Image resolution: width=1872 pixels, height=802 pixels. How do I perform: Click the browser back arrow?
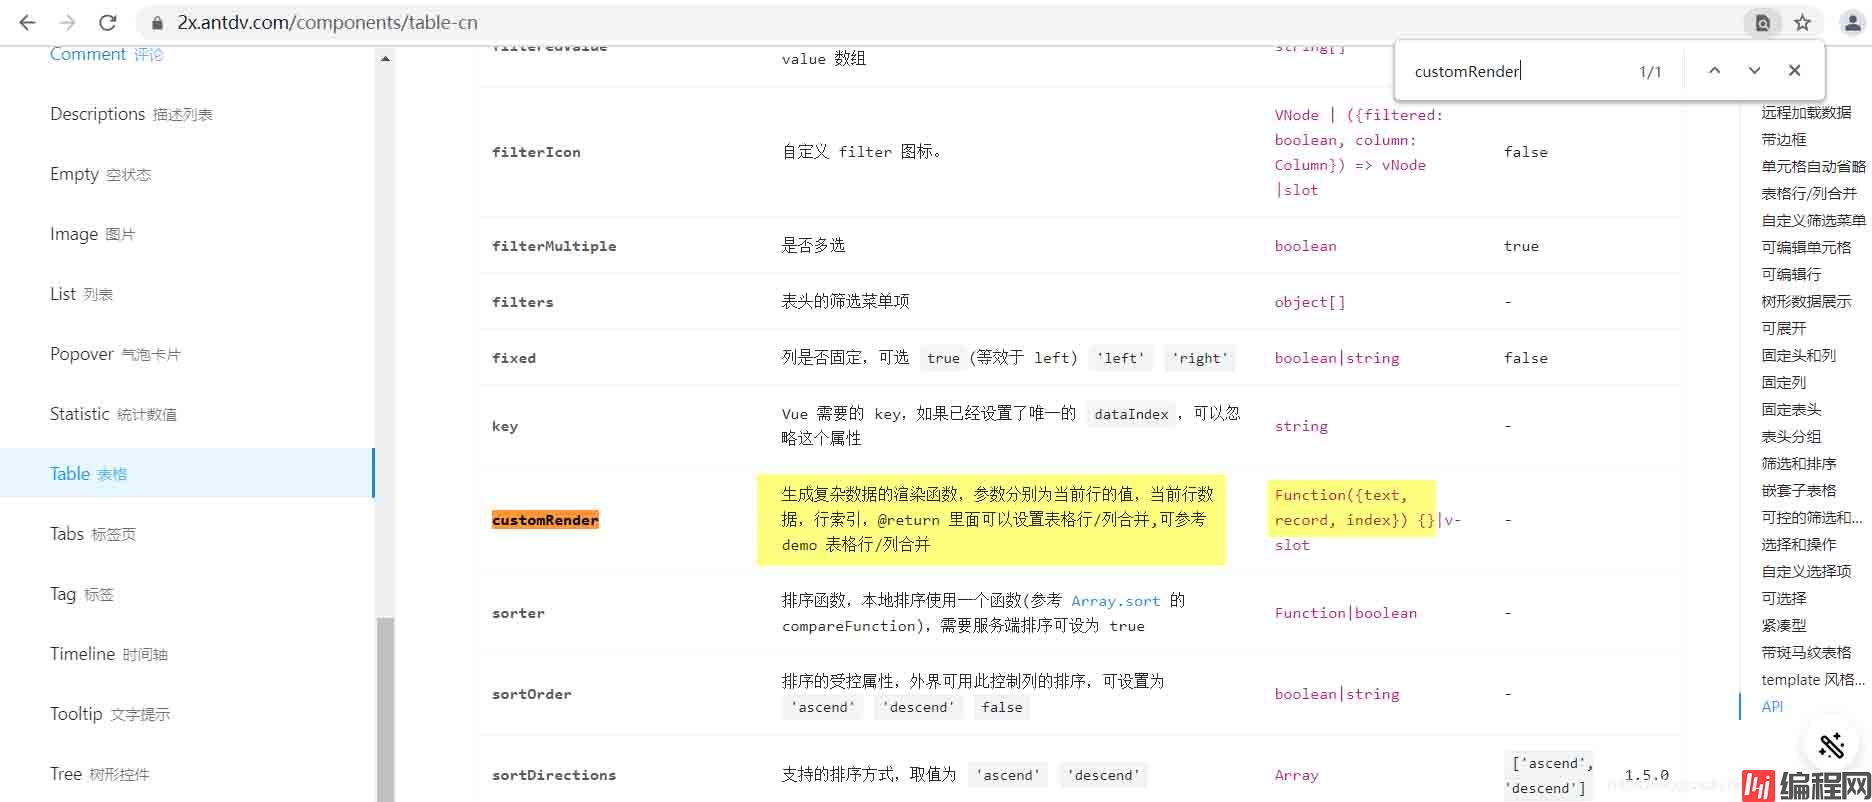coord(27,22)
